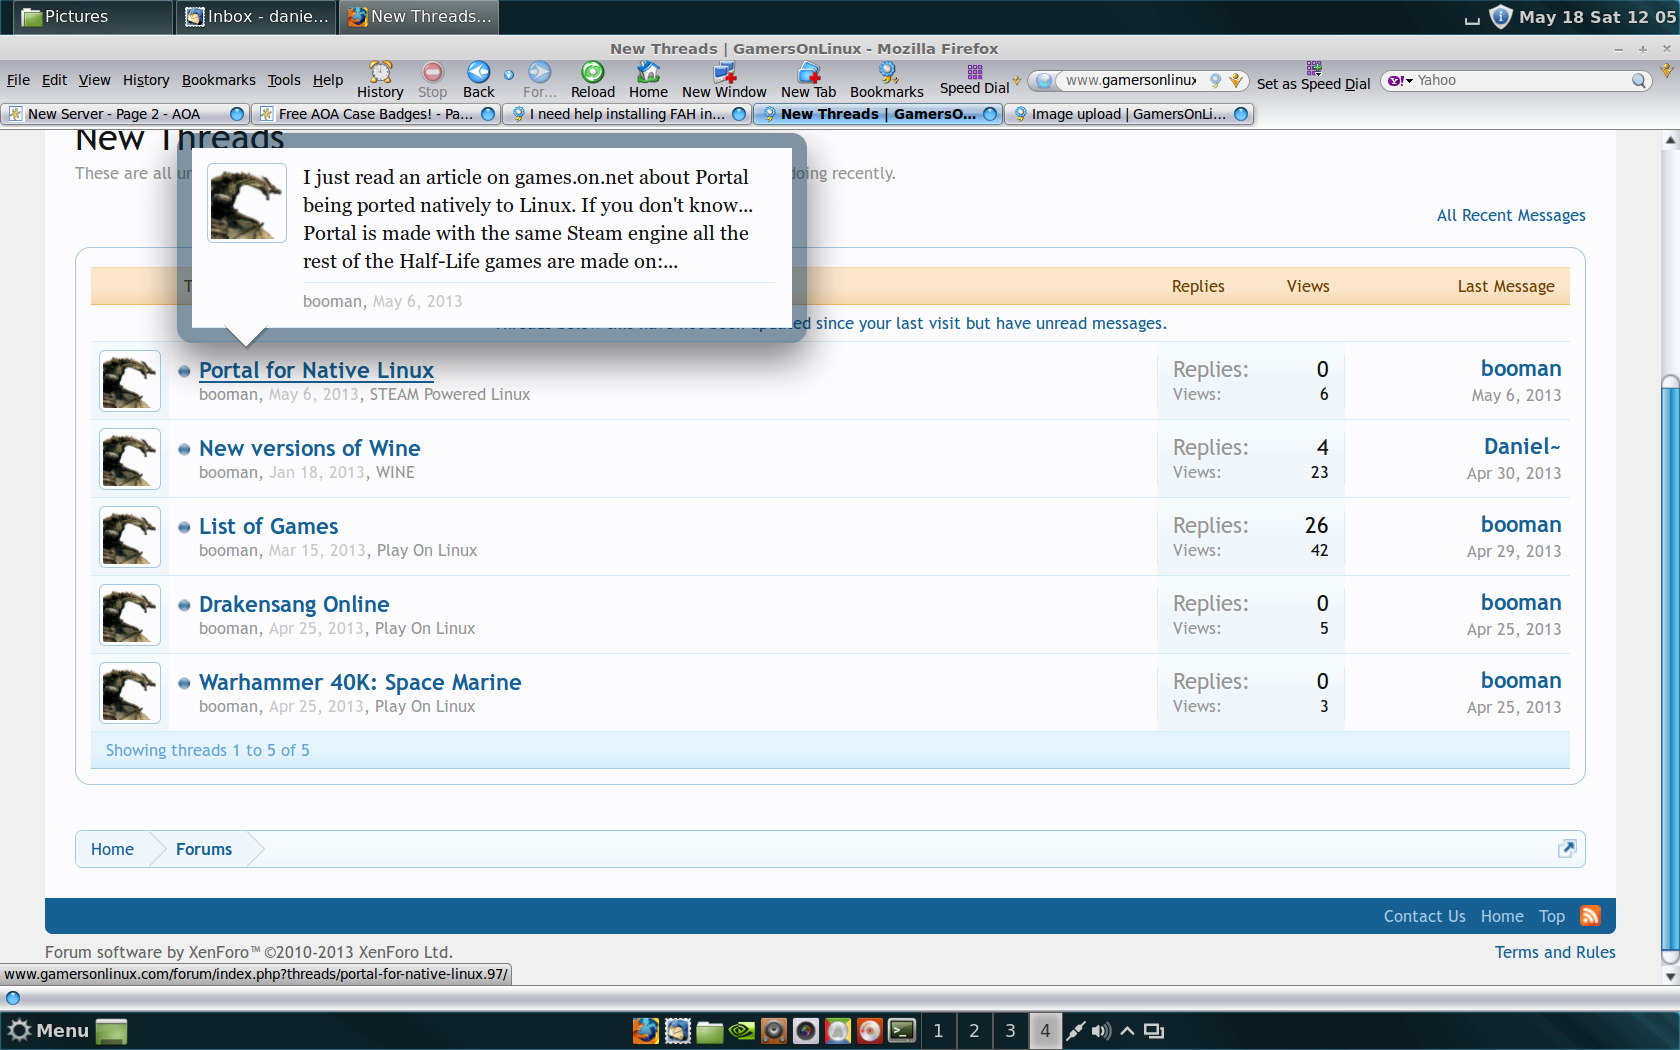Open the File menu

tap(18, 80)
